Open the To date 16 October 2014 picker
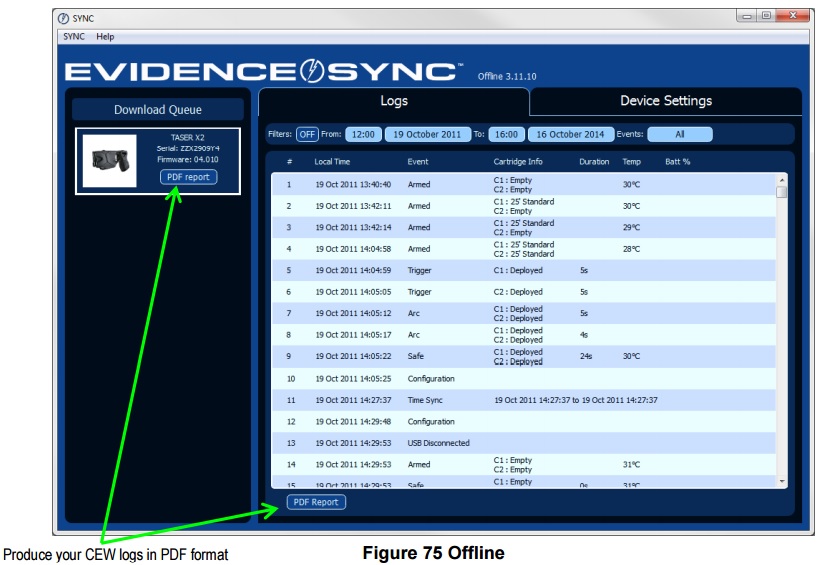 pos(569,134)
